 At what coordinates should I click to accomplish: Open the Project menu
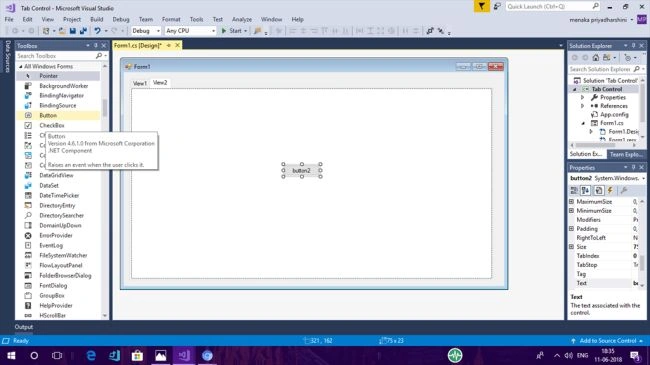click(72, 19)
